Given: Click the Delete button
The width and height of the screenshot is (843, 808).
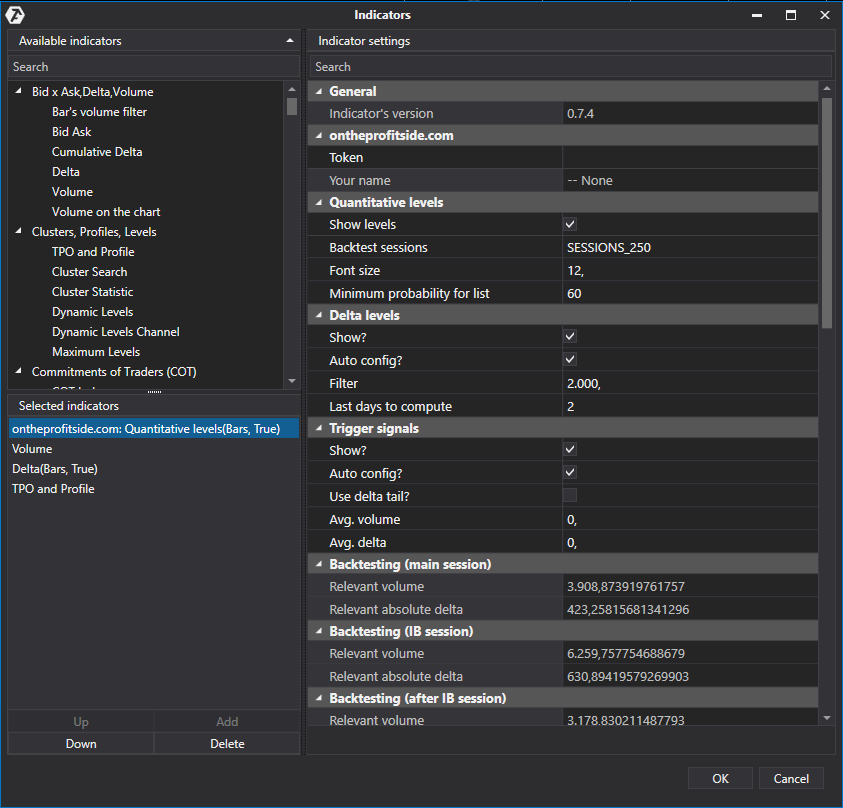Looking at the screenshot, I should click(x=227, y=743).
